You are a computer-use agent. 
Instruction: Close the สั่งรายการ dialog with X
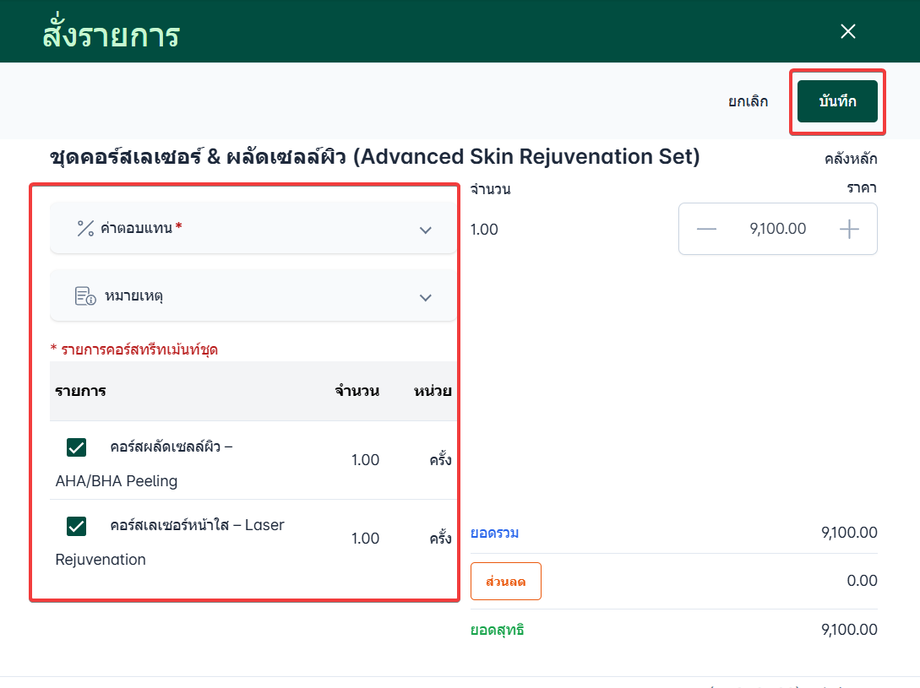tap(848, 32)
